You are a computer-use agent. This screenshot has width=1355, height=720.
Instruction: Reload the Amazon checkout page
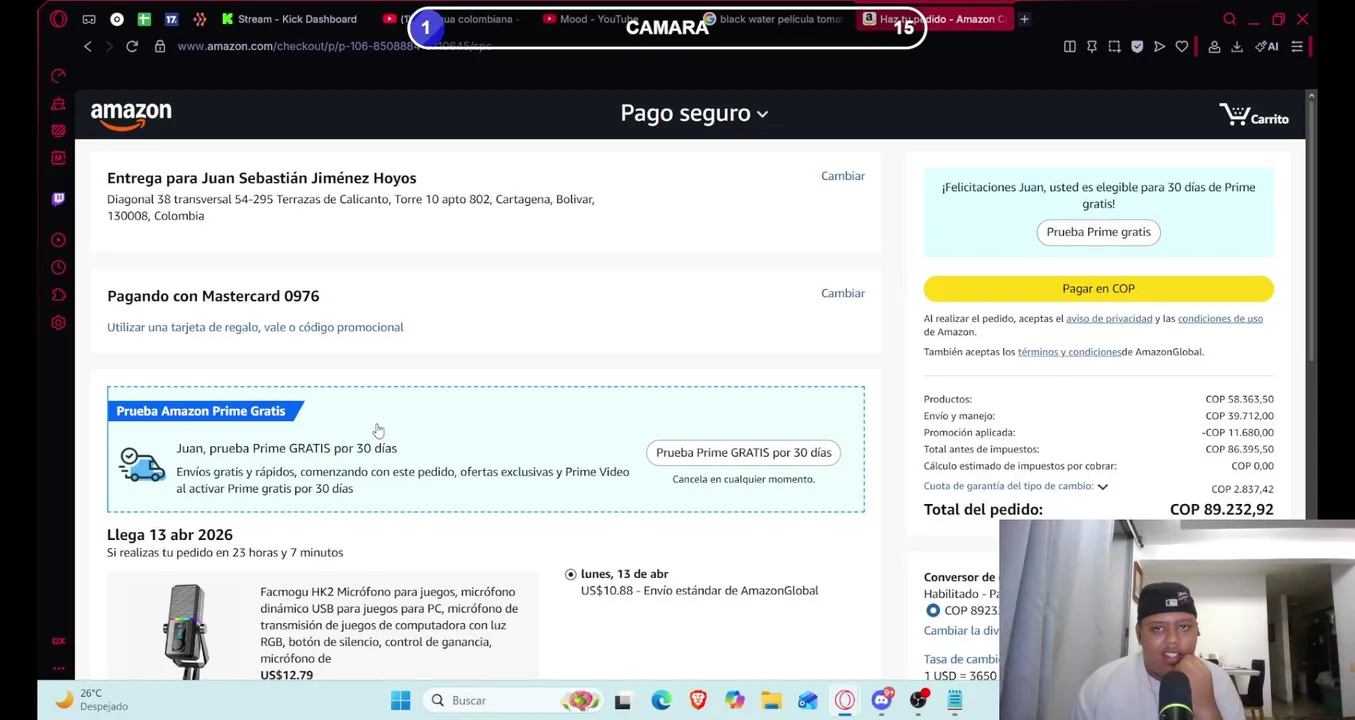pos(132,46)
